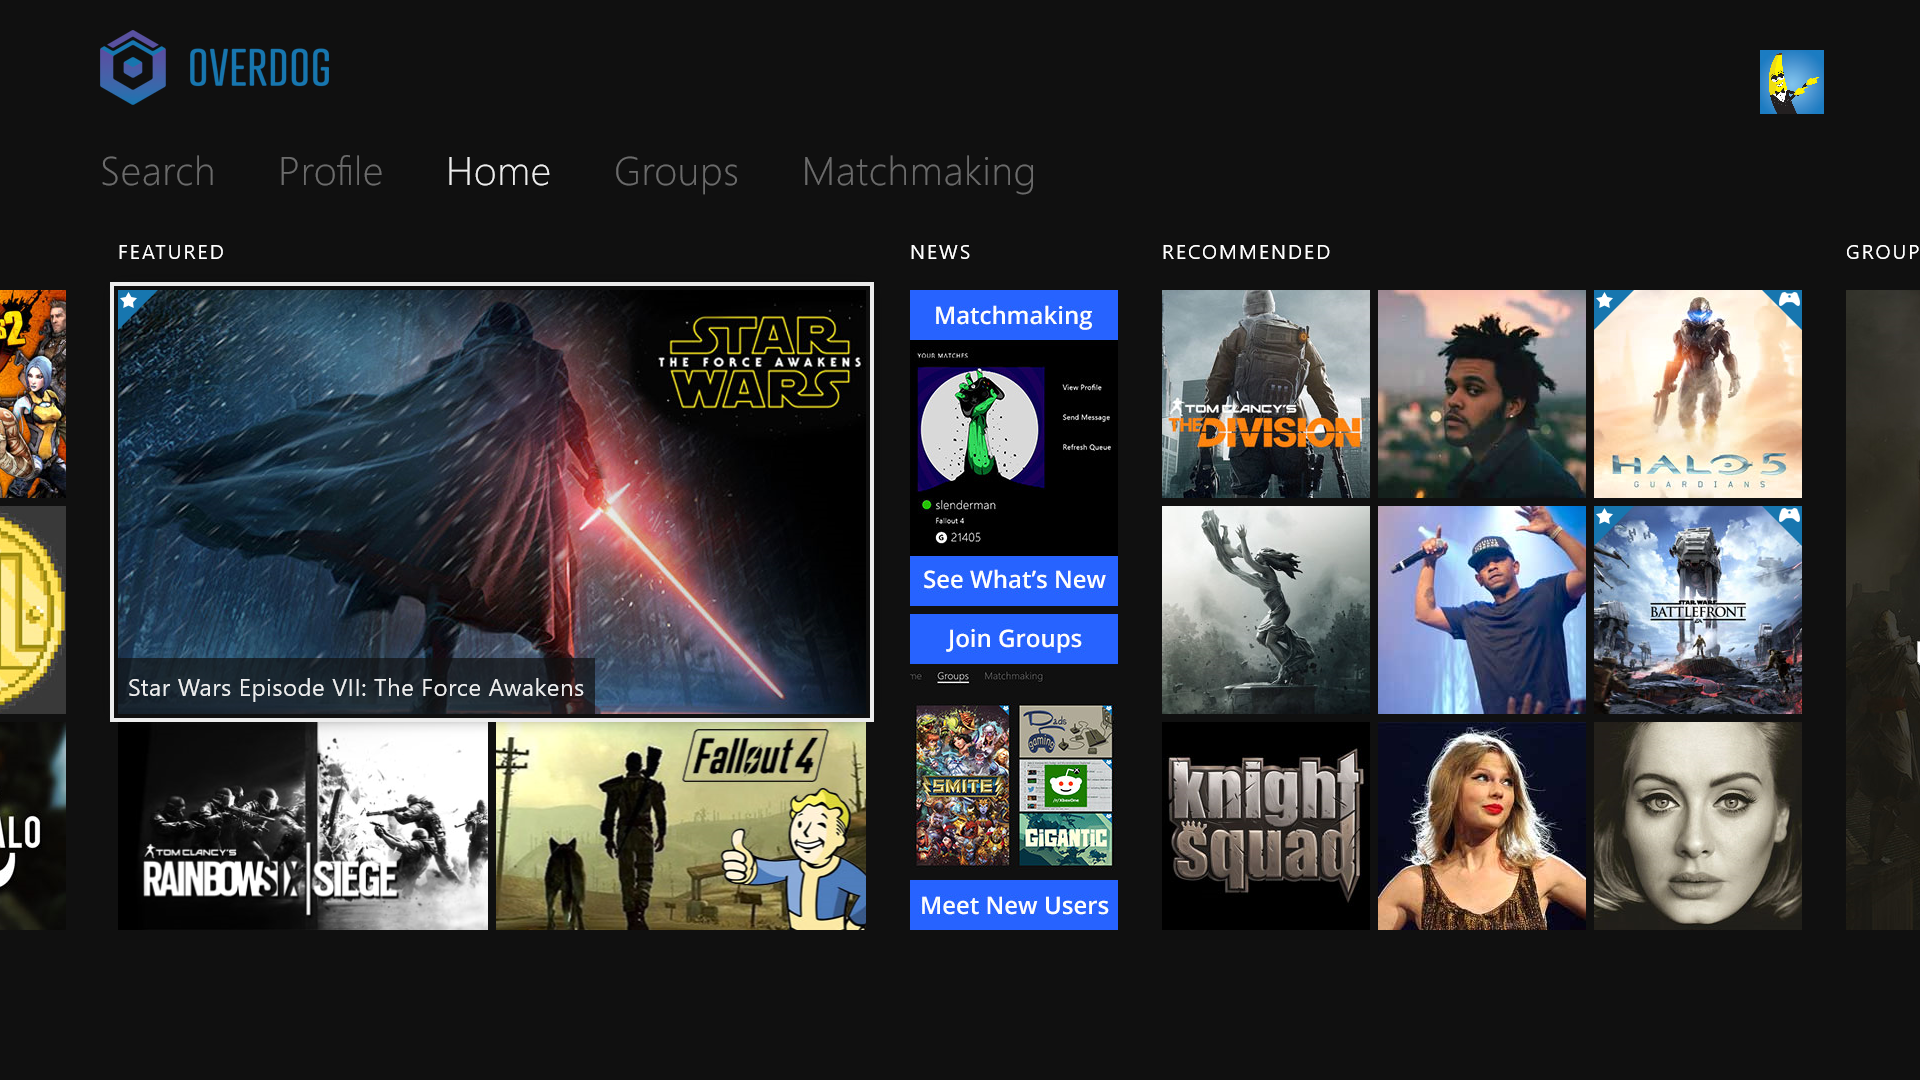Click the star badge on Star Wars featured tile
The width and height of the screenshot is (1920, 1080).
(129, 301)
